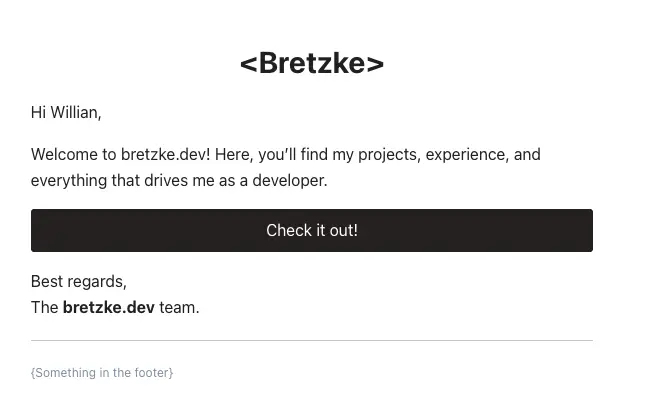Click the "{Something in the footer}" placeholder text
The image size is (648, 412).
(x=102, y=373)
